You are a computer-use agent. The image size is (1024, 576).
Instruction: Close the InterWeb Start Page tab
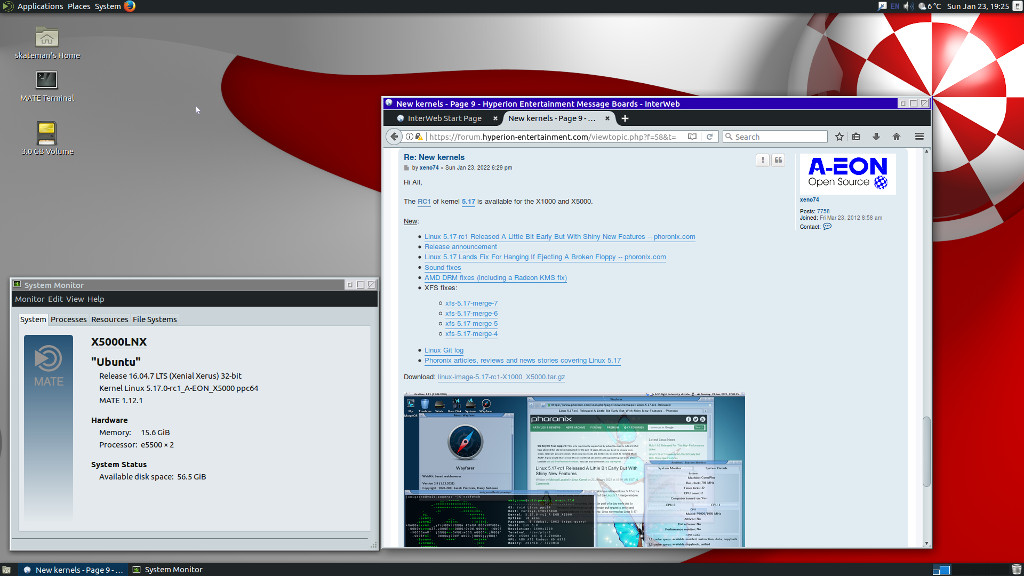click(x=495, y=118)
